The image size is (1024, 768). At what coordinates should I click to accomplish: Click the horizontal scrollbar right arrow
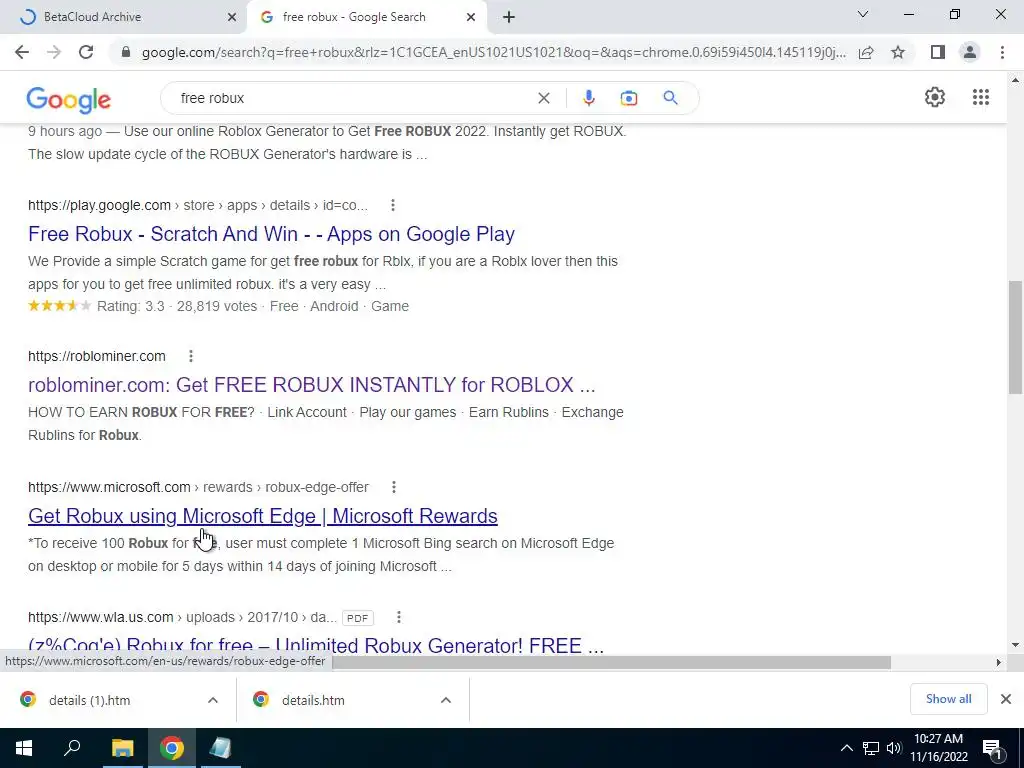(x=999, y=662)
